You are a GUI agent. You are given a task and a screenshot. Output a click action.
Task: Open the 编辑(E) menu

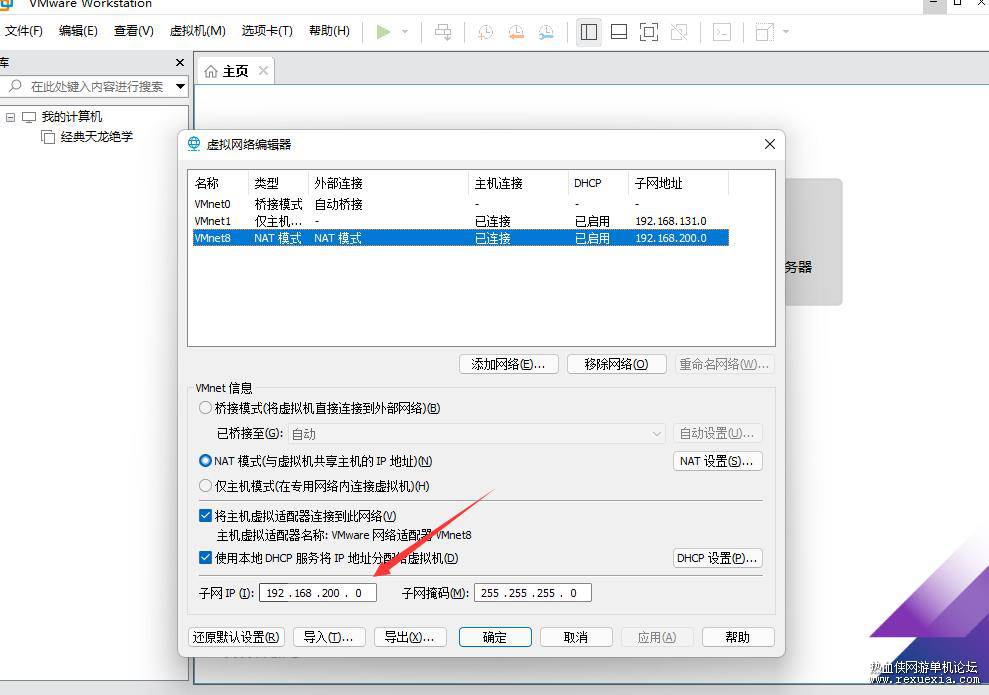coord(78,31)
